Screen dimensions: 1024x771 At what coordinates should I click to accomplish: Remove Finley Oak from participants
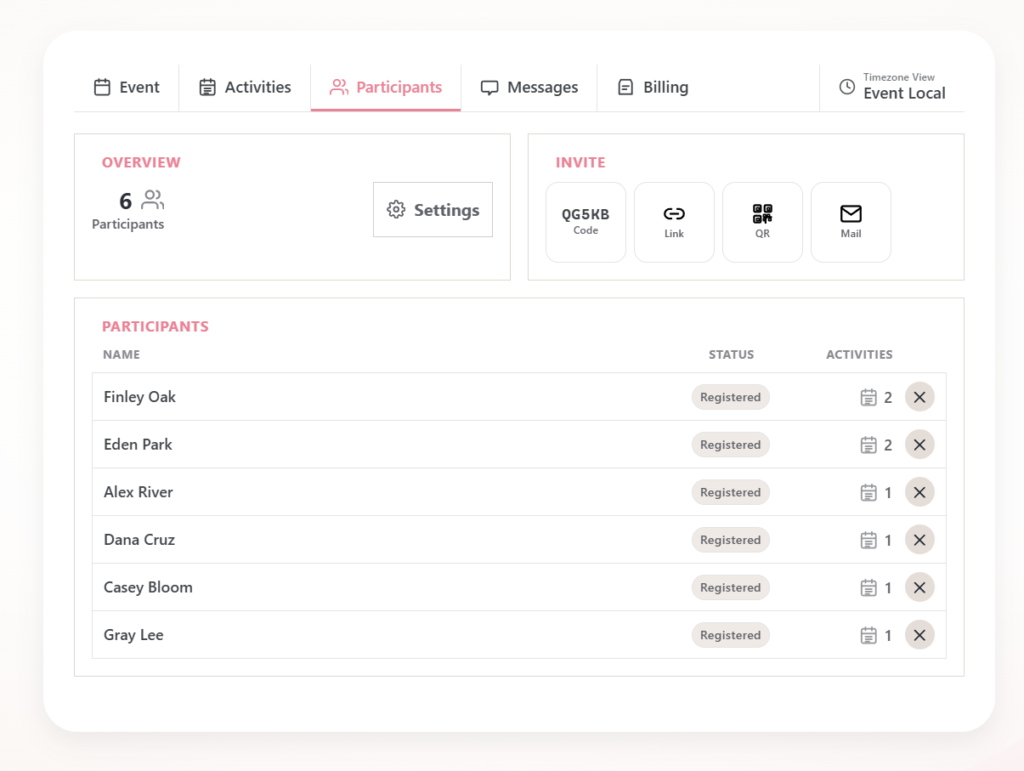(x=920, y=397)
